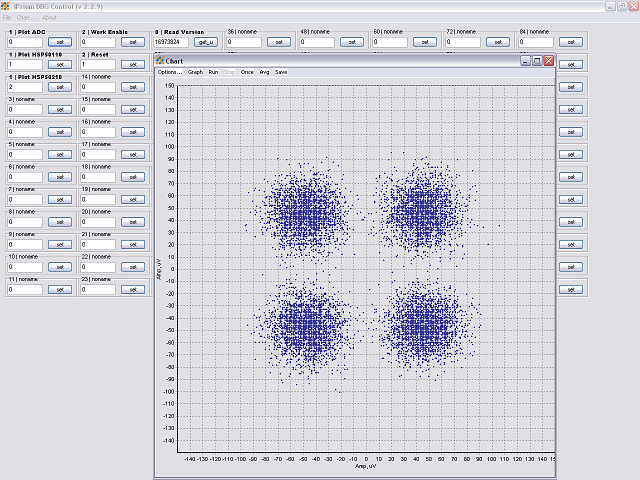This screenshot has height=480, width=640.
Task: Focus the 14 | noname value field
Action: (x=98, y=87)
